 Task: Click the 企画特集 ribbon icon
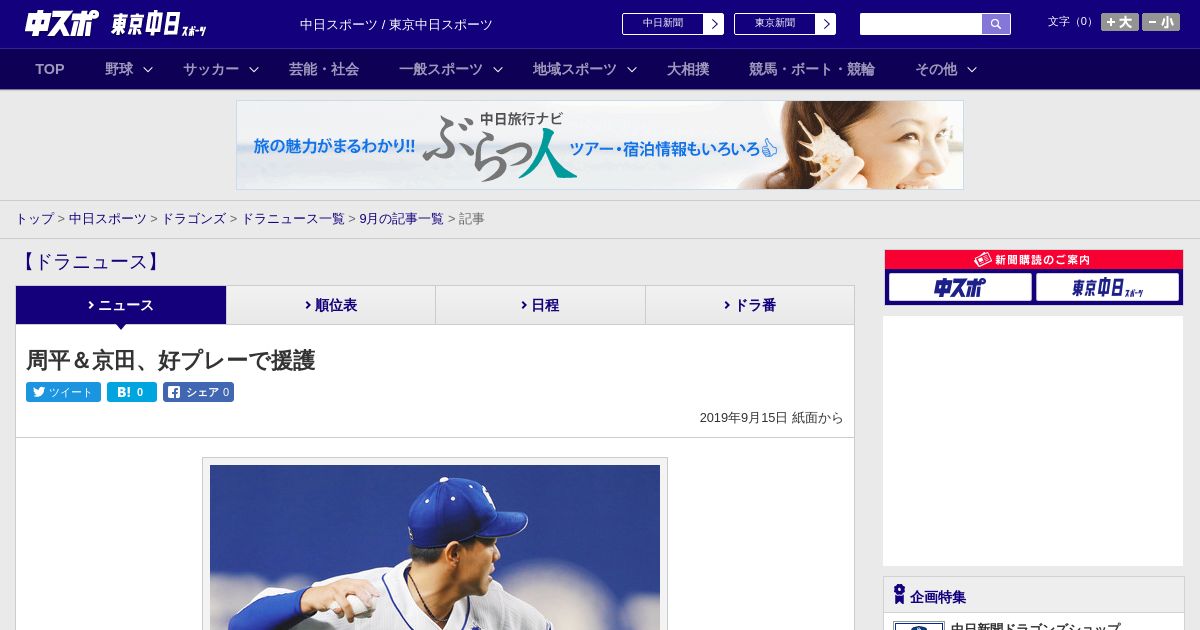click(x=899, y=595)
